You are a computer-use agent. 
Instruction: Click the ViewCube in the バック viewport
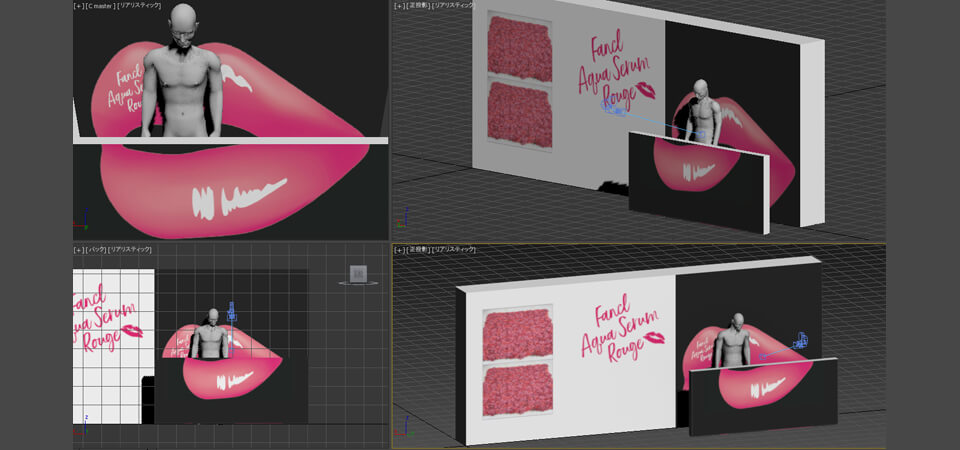point(358,274)
